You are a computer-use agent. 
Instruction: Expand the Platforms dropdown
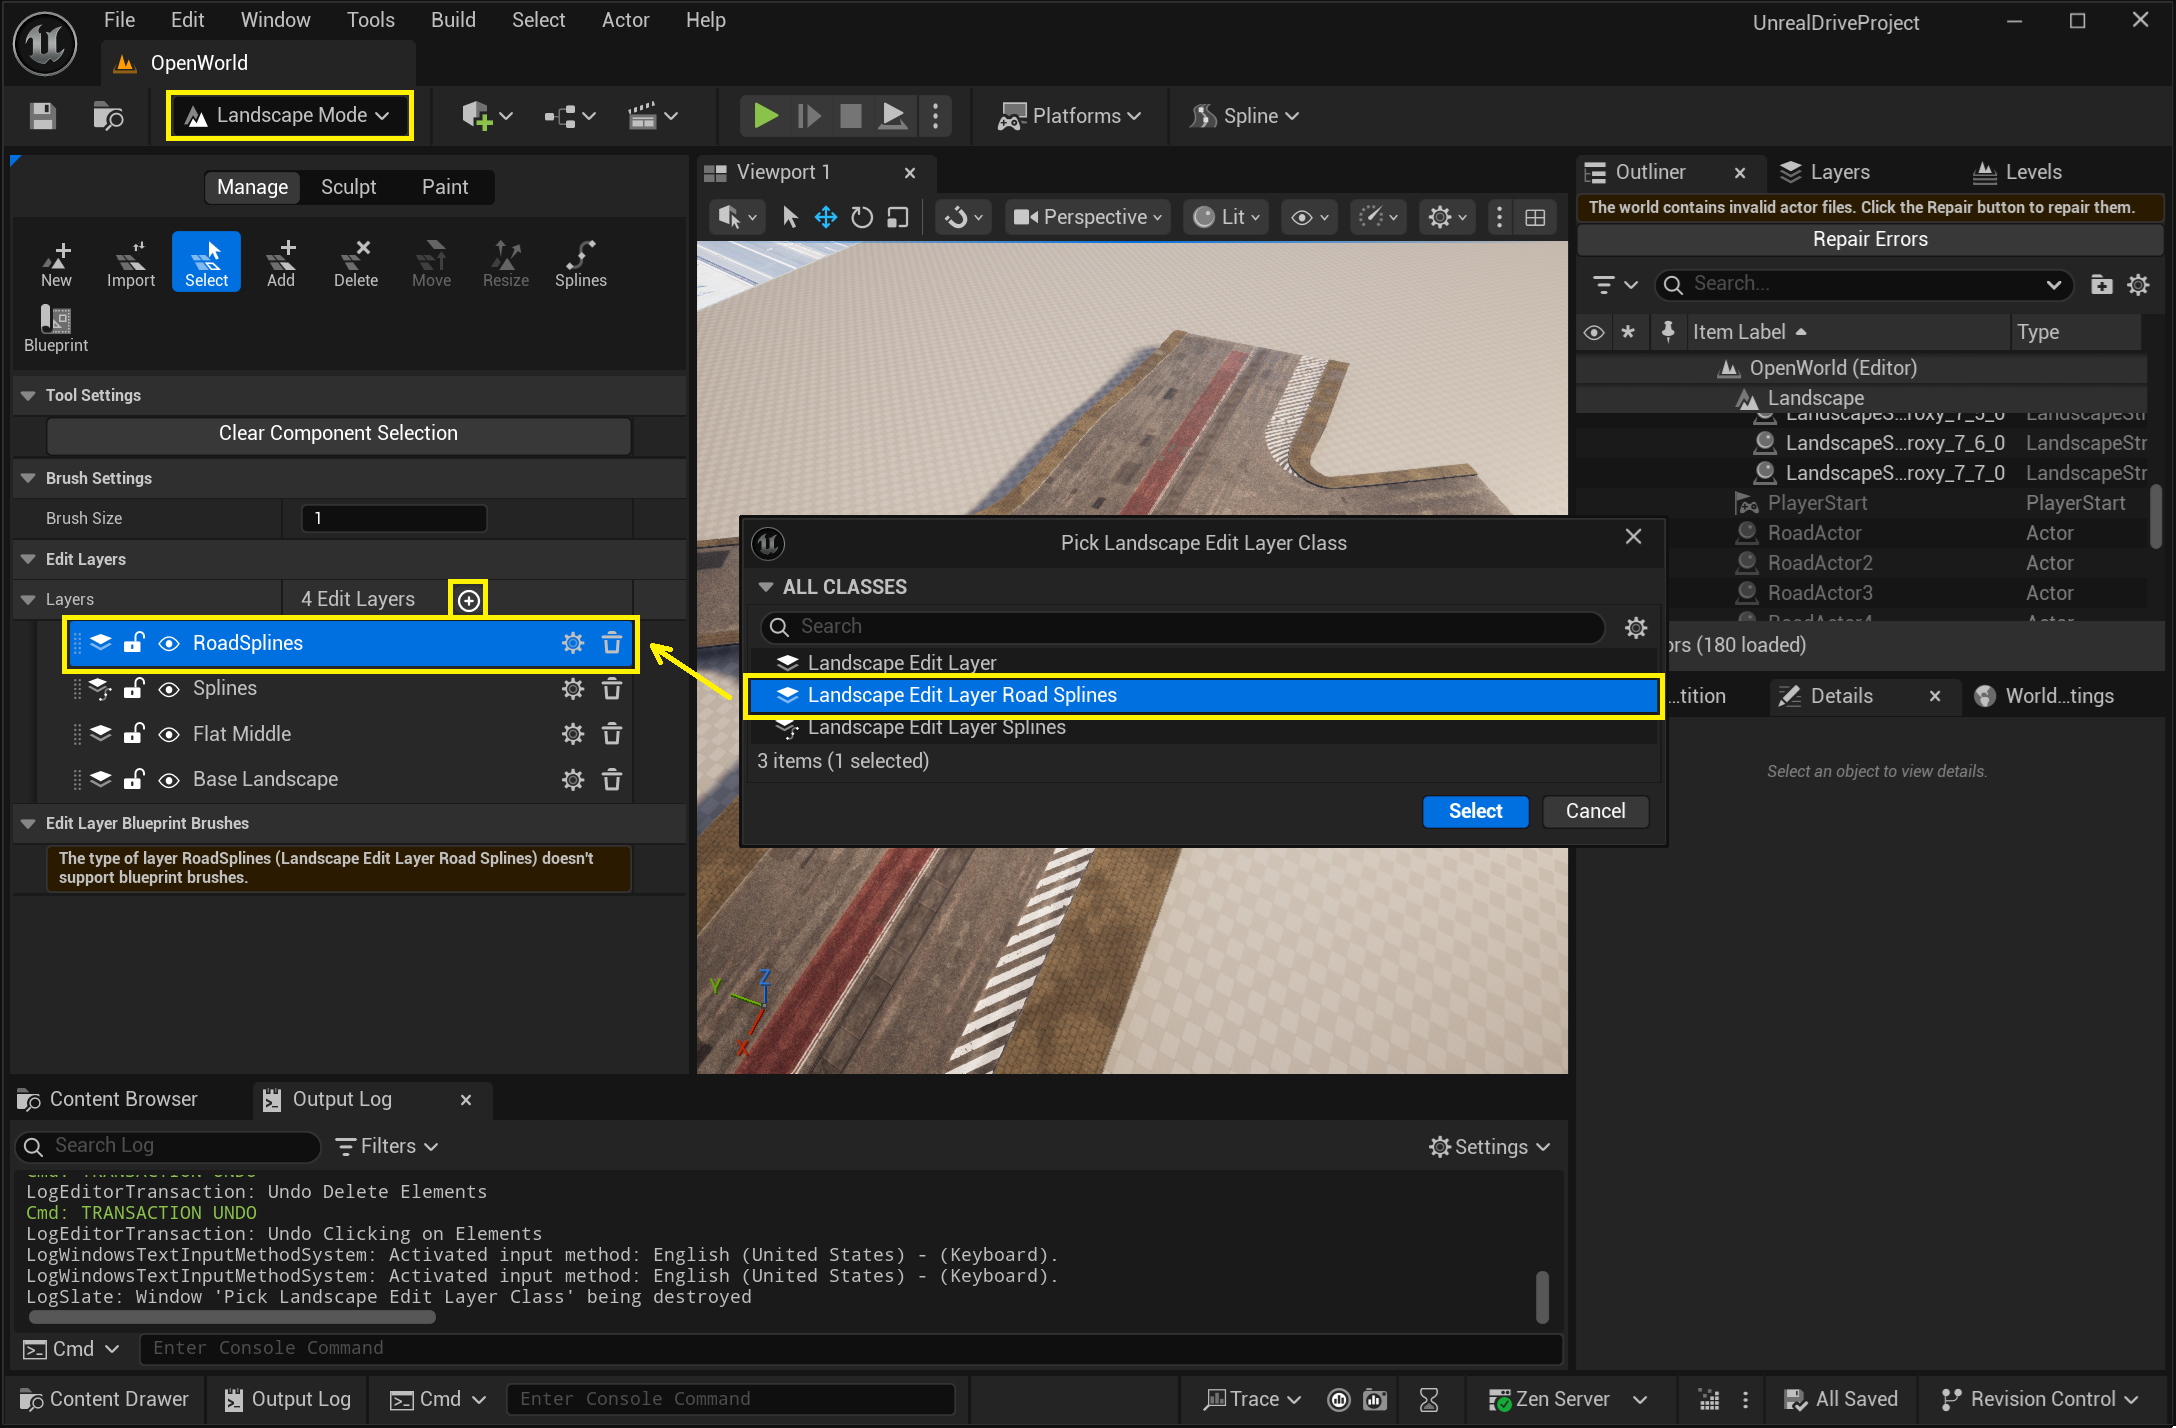[1070, 116]
